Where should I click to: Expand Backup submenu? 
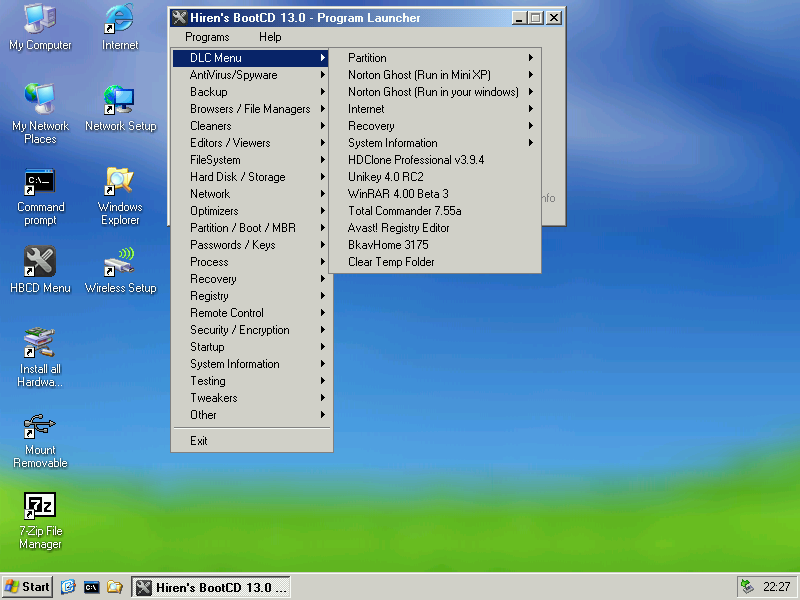tap(251, 92)
